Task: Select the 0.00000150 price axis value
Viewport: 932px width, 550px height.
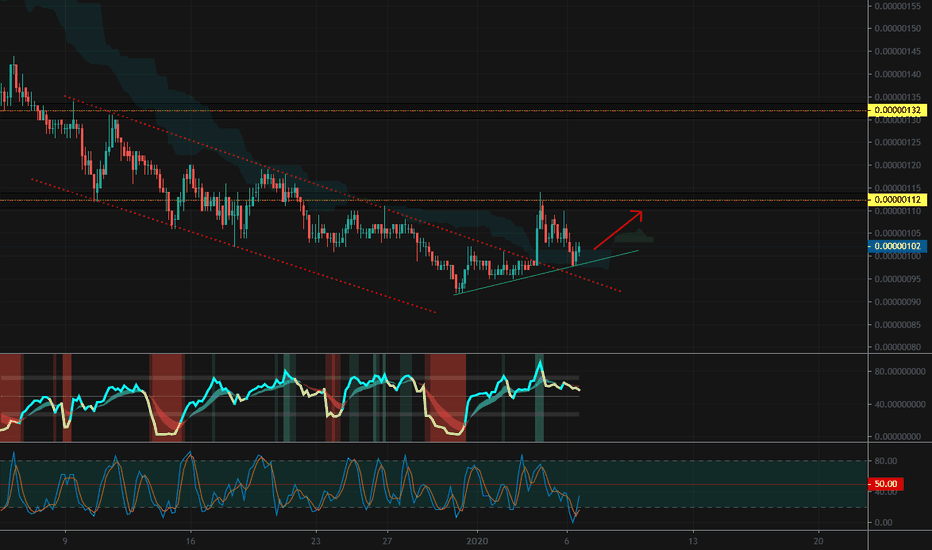Action: pyautogui.click(x=898, y=29)
